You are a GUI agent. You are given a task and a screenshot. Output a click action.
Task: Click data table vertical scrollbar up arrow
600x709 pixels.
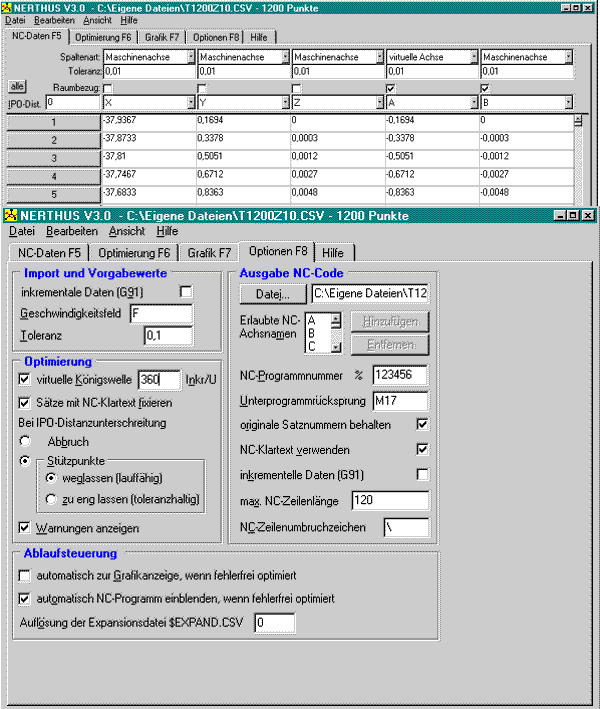click(577, 120)
